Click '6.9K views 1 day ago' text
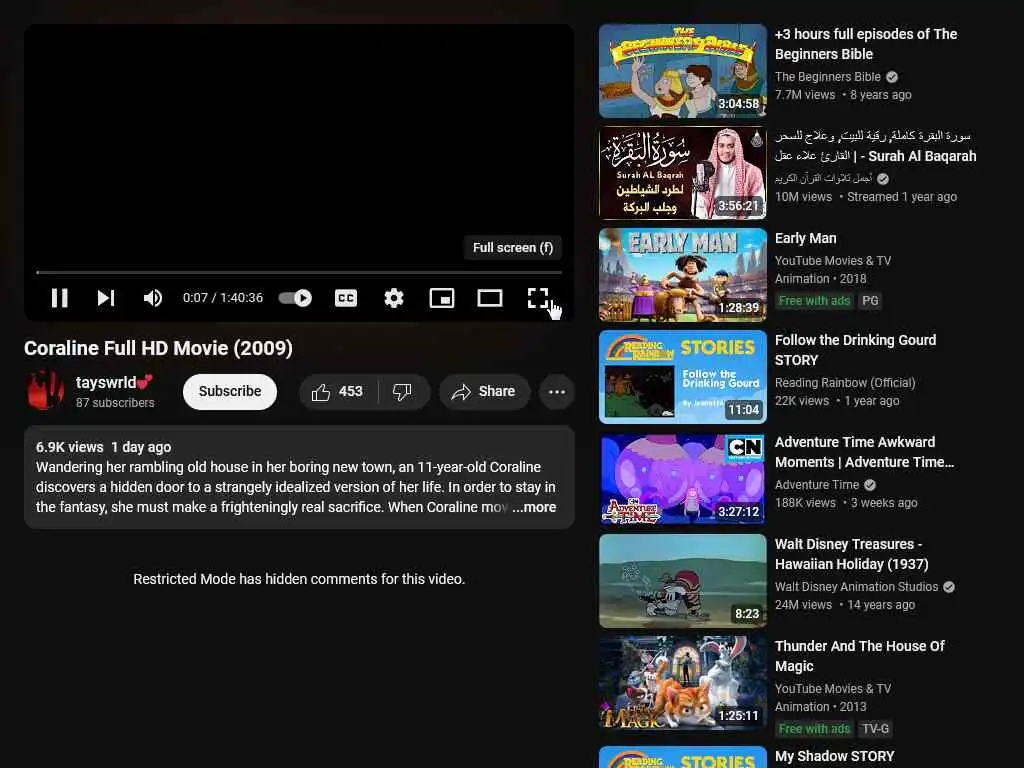 pos(103,447)
